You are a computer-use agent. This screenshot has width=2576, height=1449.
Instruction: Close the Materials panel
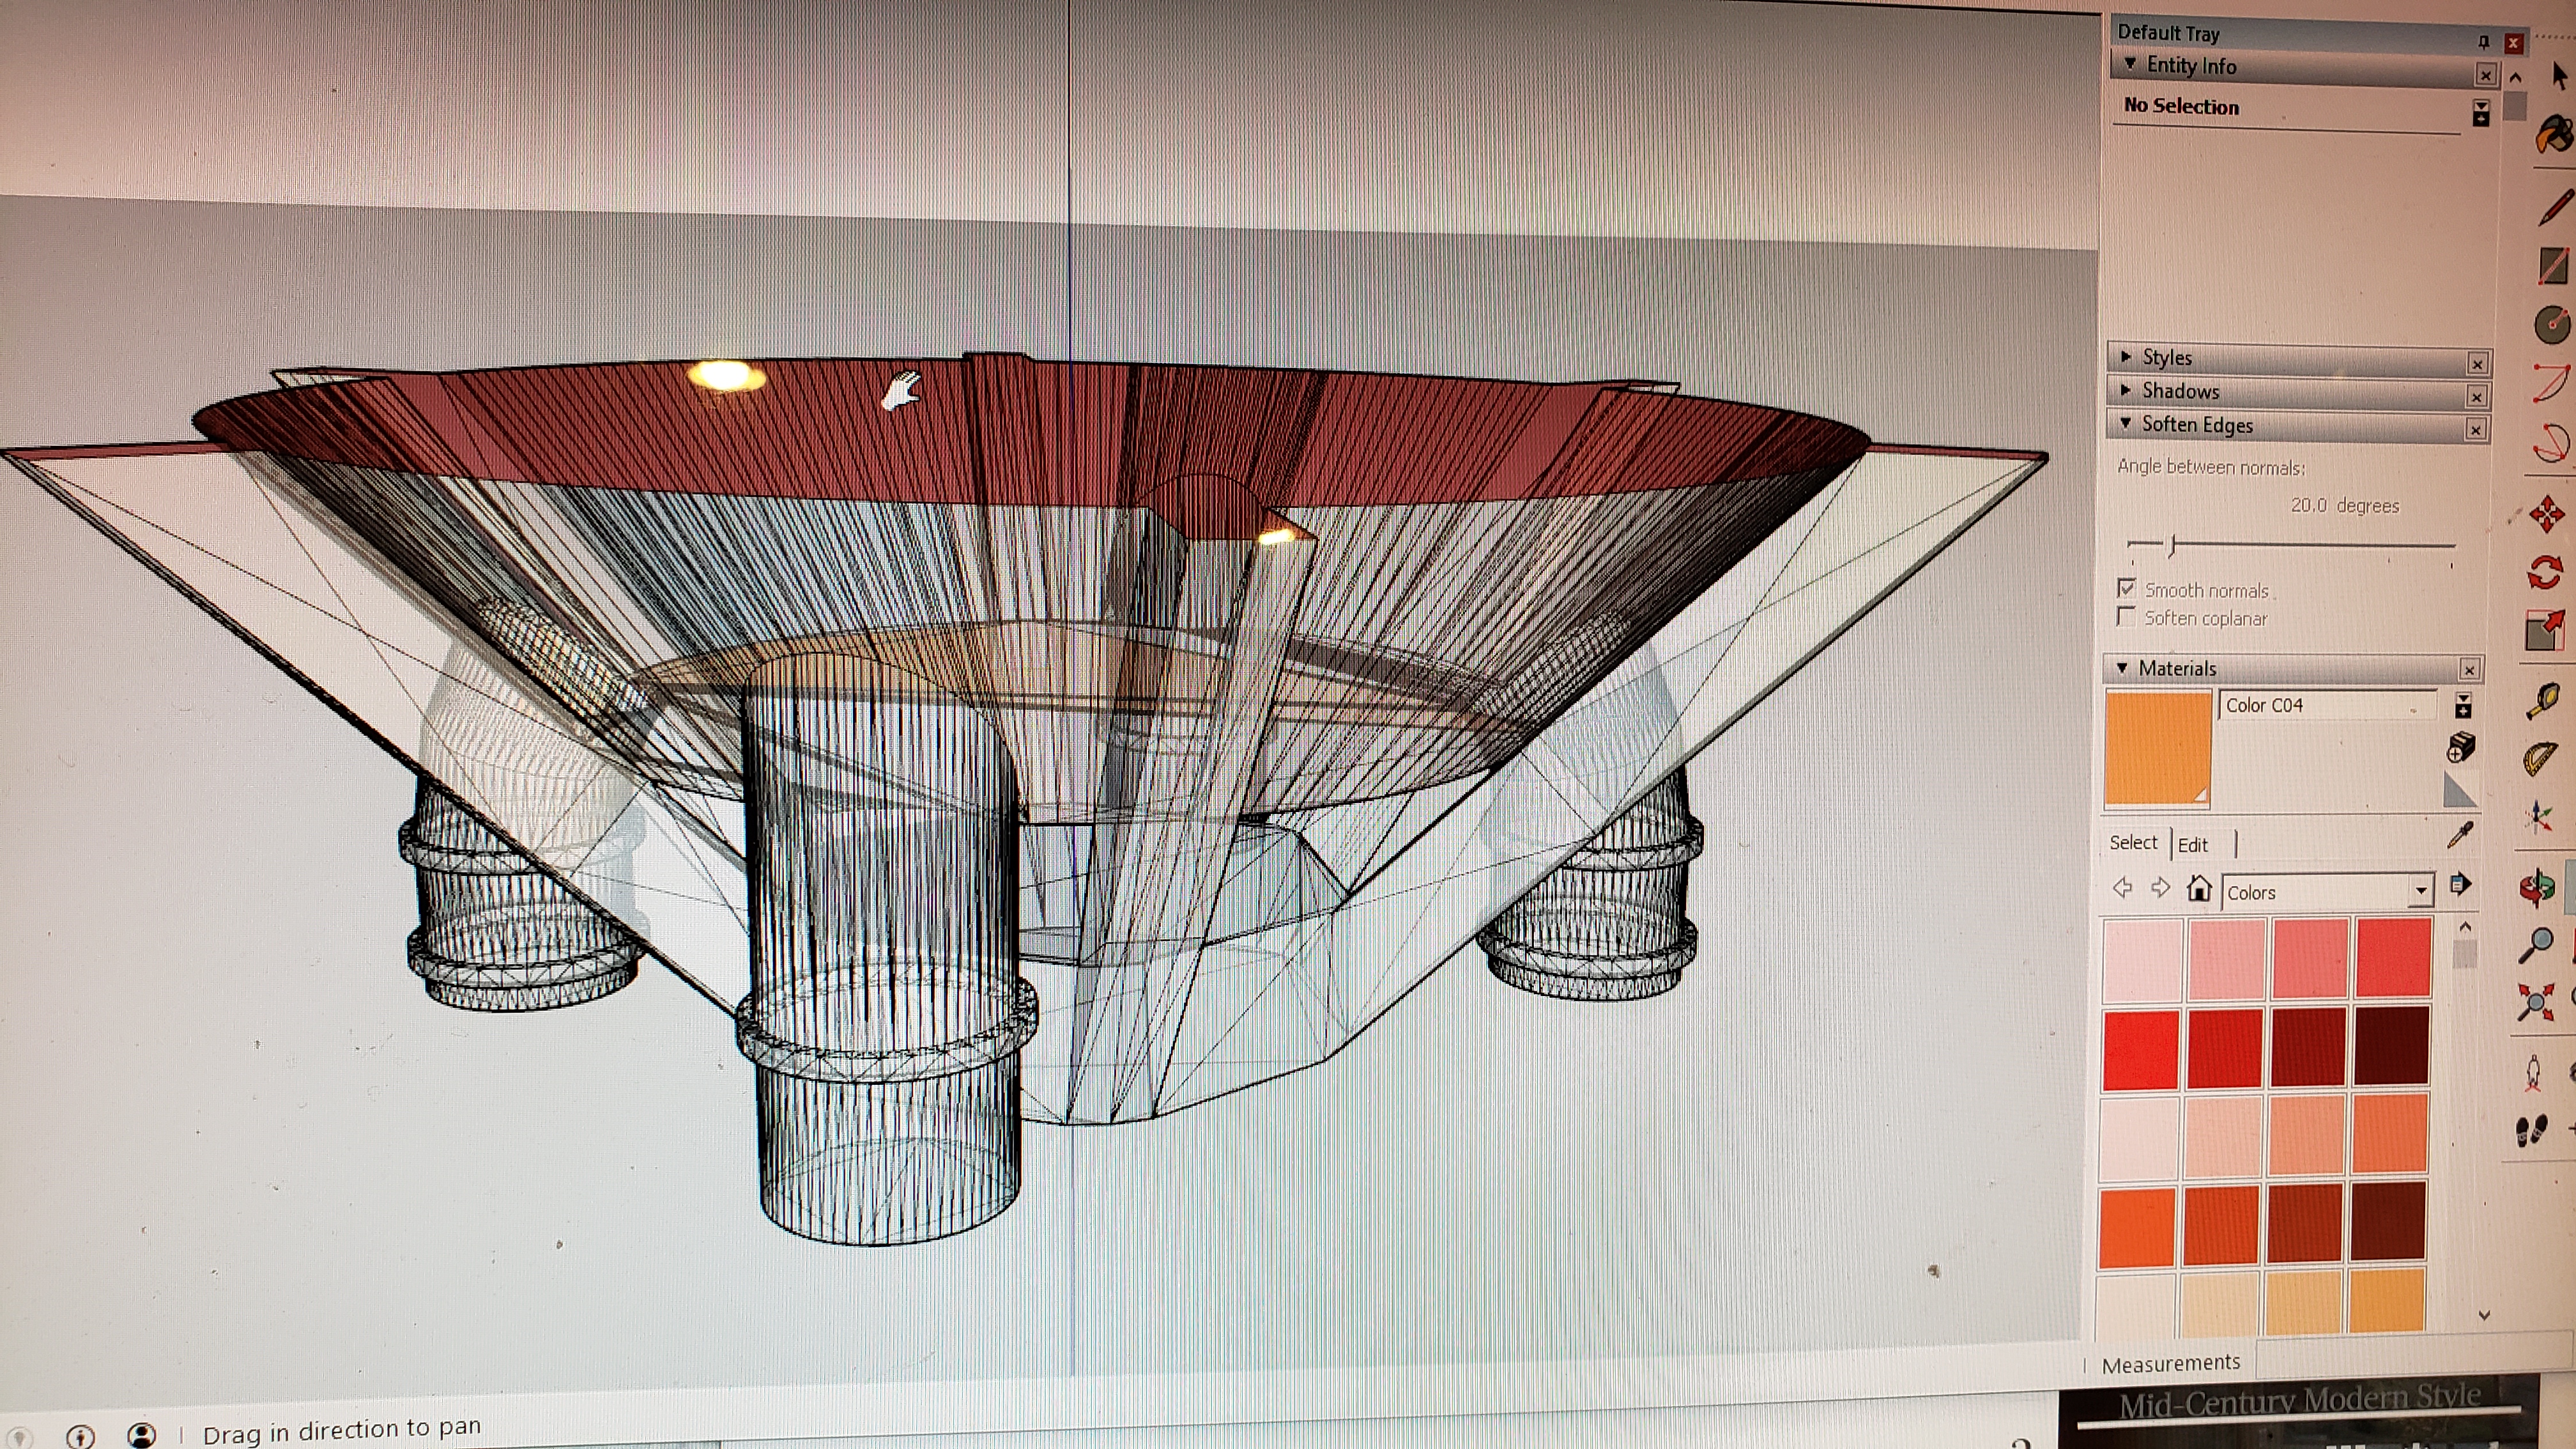(x=2470, y=670)
